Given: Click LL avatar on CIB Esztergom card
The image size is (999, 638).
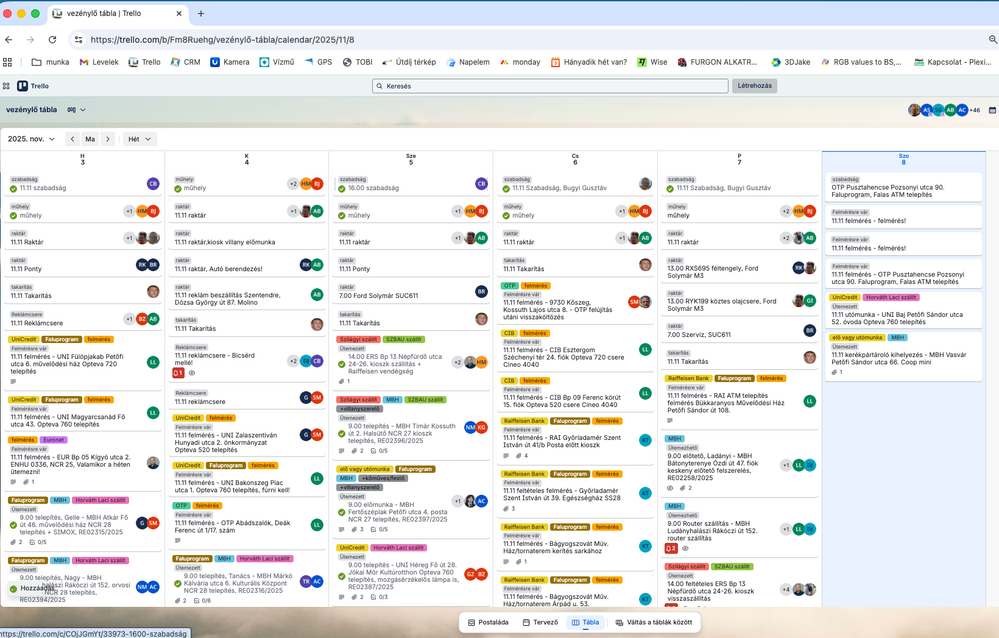Looking at the screenshot, I should coord(645,349).
